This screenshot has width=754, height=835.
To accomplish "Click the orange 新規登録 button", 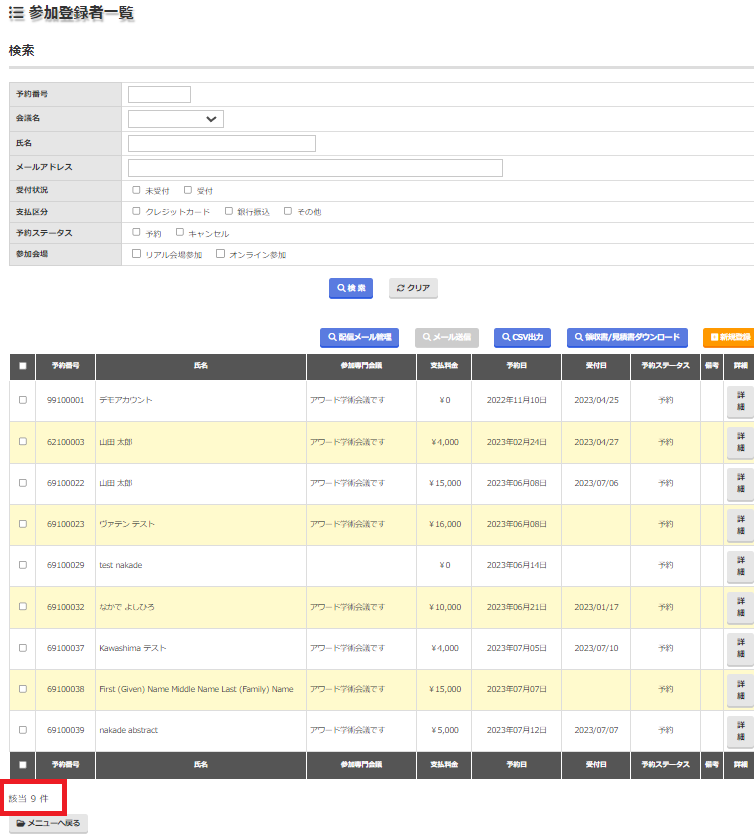I will 729,338.
